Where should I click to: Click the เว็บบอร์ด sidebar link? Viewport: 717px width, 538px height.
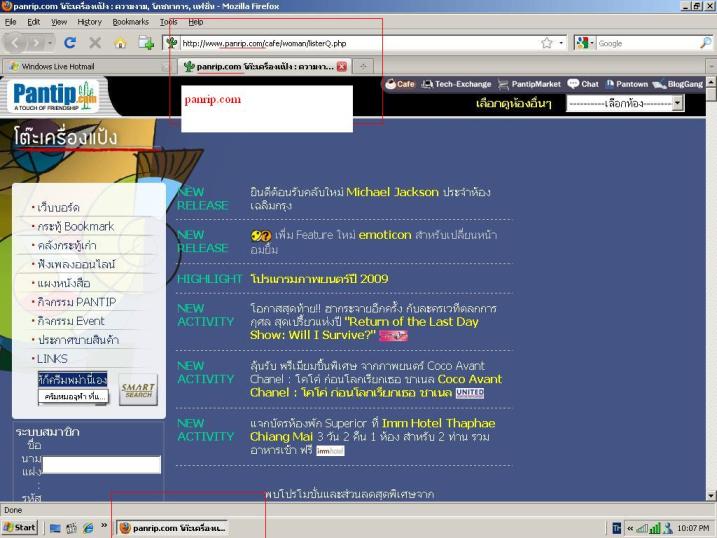58,208
